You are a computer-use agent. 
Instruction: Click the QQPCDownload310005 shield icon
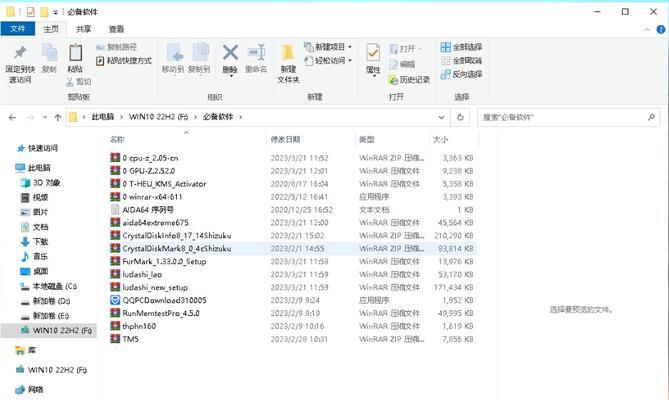(x=115, y=300)
